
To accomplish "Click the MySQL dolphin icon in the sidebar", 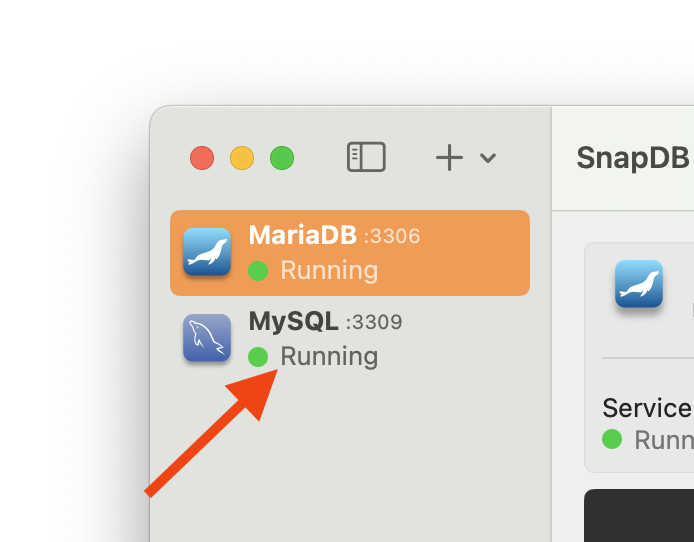I will coord(207,338).
